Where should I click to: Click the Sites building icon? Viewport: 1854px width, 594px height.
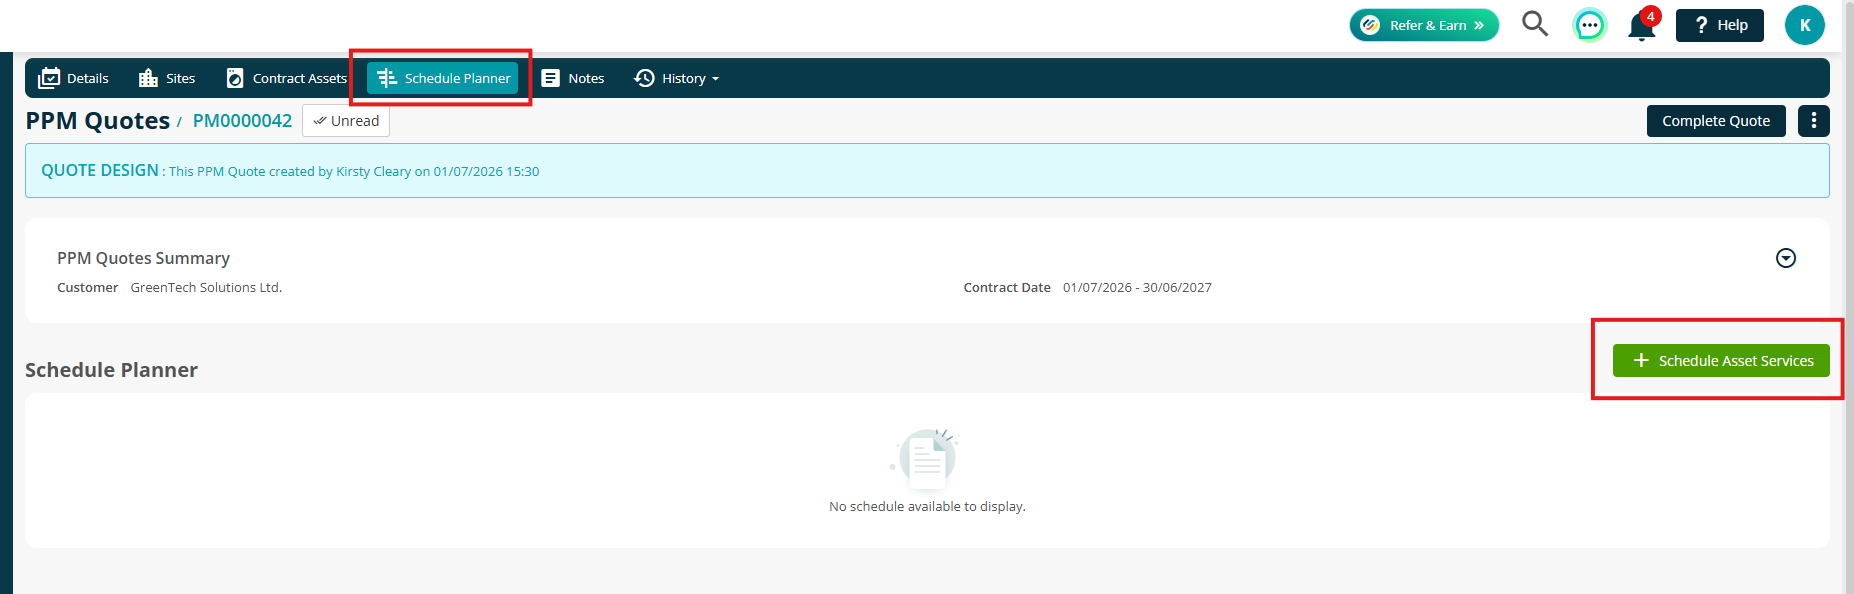148,78
